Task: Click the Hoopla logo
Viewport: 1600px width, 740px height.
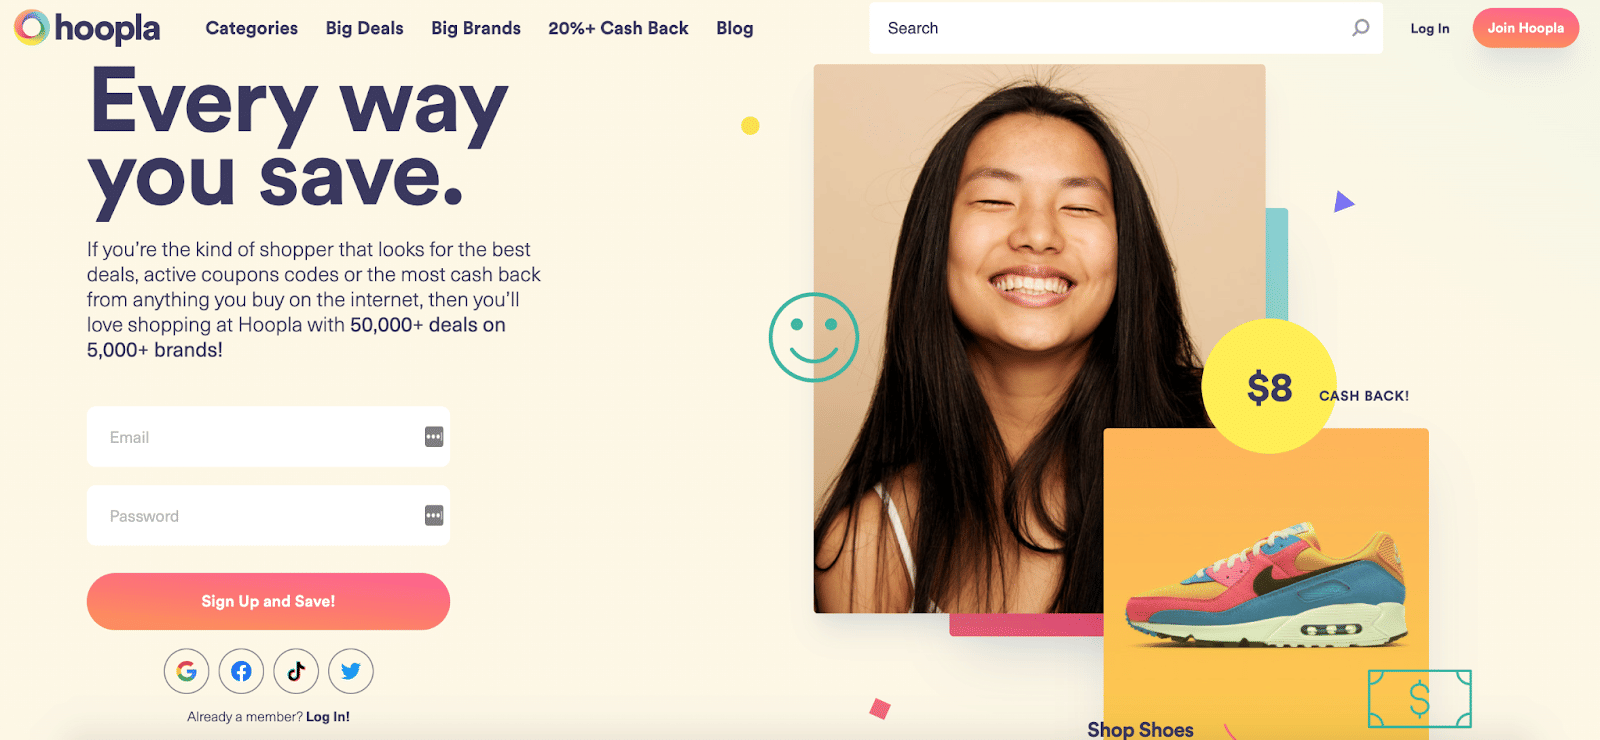Action: [x=87, y=28]
